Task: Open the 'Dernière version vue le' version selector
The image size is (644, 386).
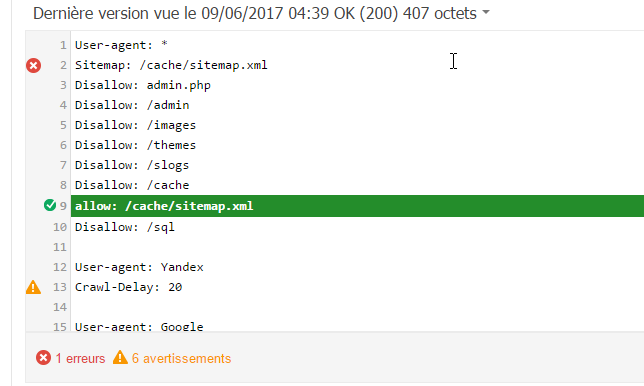Action: pyautogui.click(x=261, y=14)
